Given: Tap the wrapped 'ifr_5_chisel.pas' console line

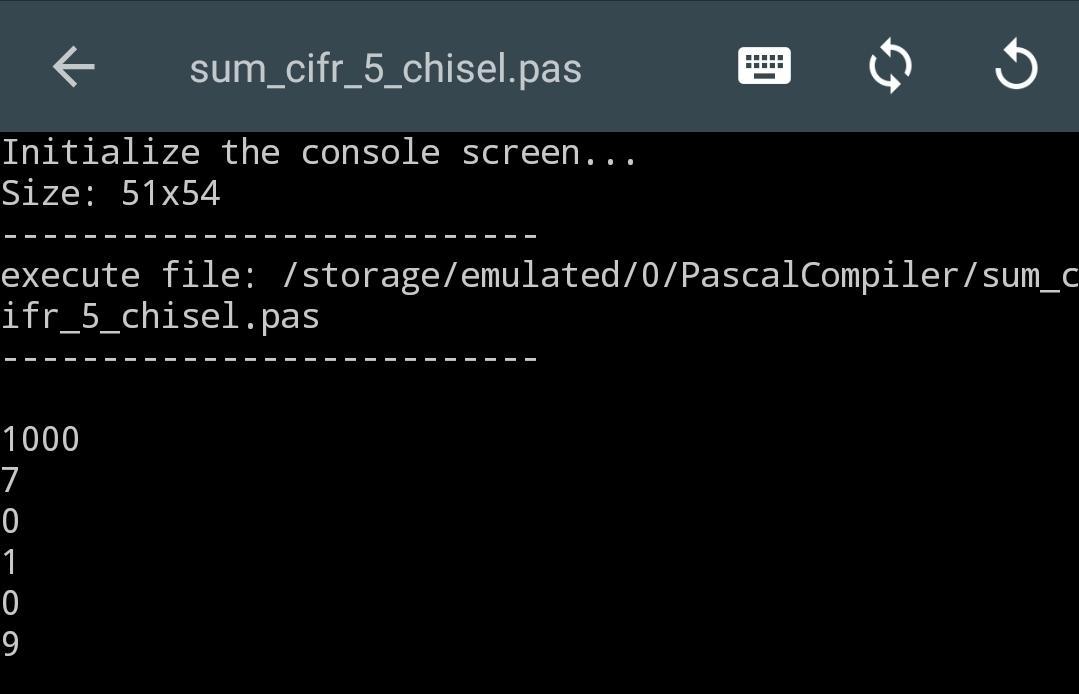Looking at the screenshot, I should (x=160, y=316).
